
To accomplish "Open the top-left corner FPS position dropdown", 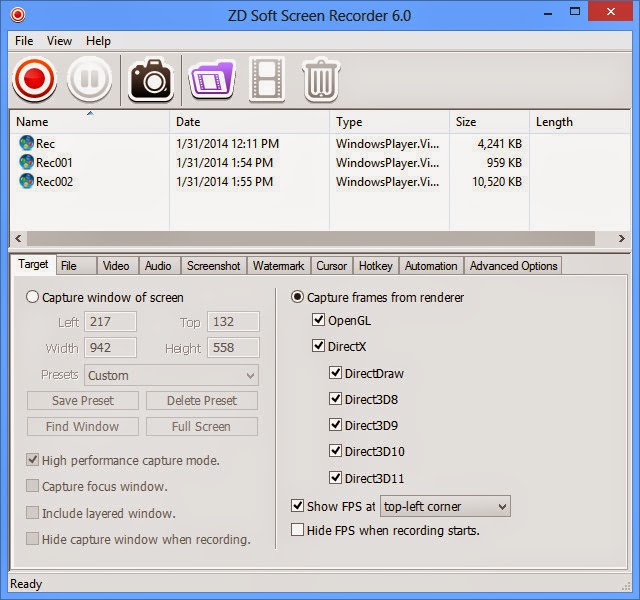I will tap(445, 507).
